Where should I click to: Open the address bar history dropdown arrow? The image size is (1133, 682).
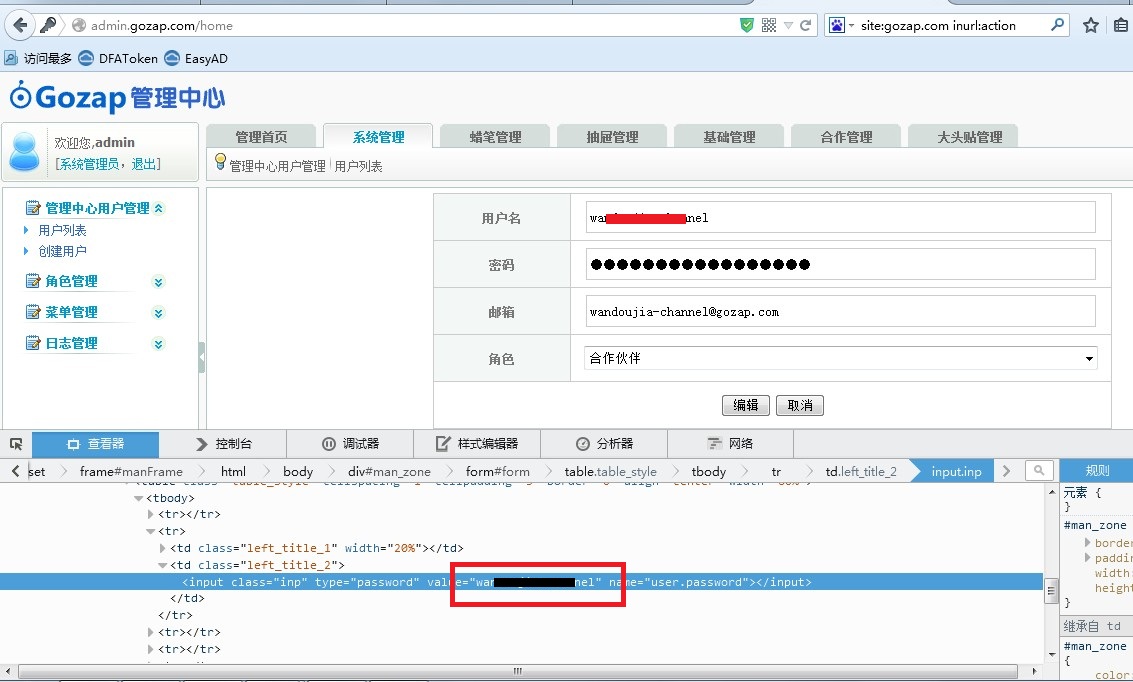788,26
